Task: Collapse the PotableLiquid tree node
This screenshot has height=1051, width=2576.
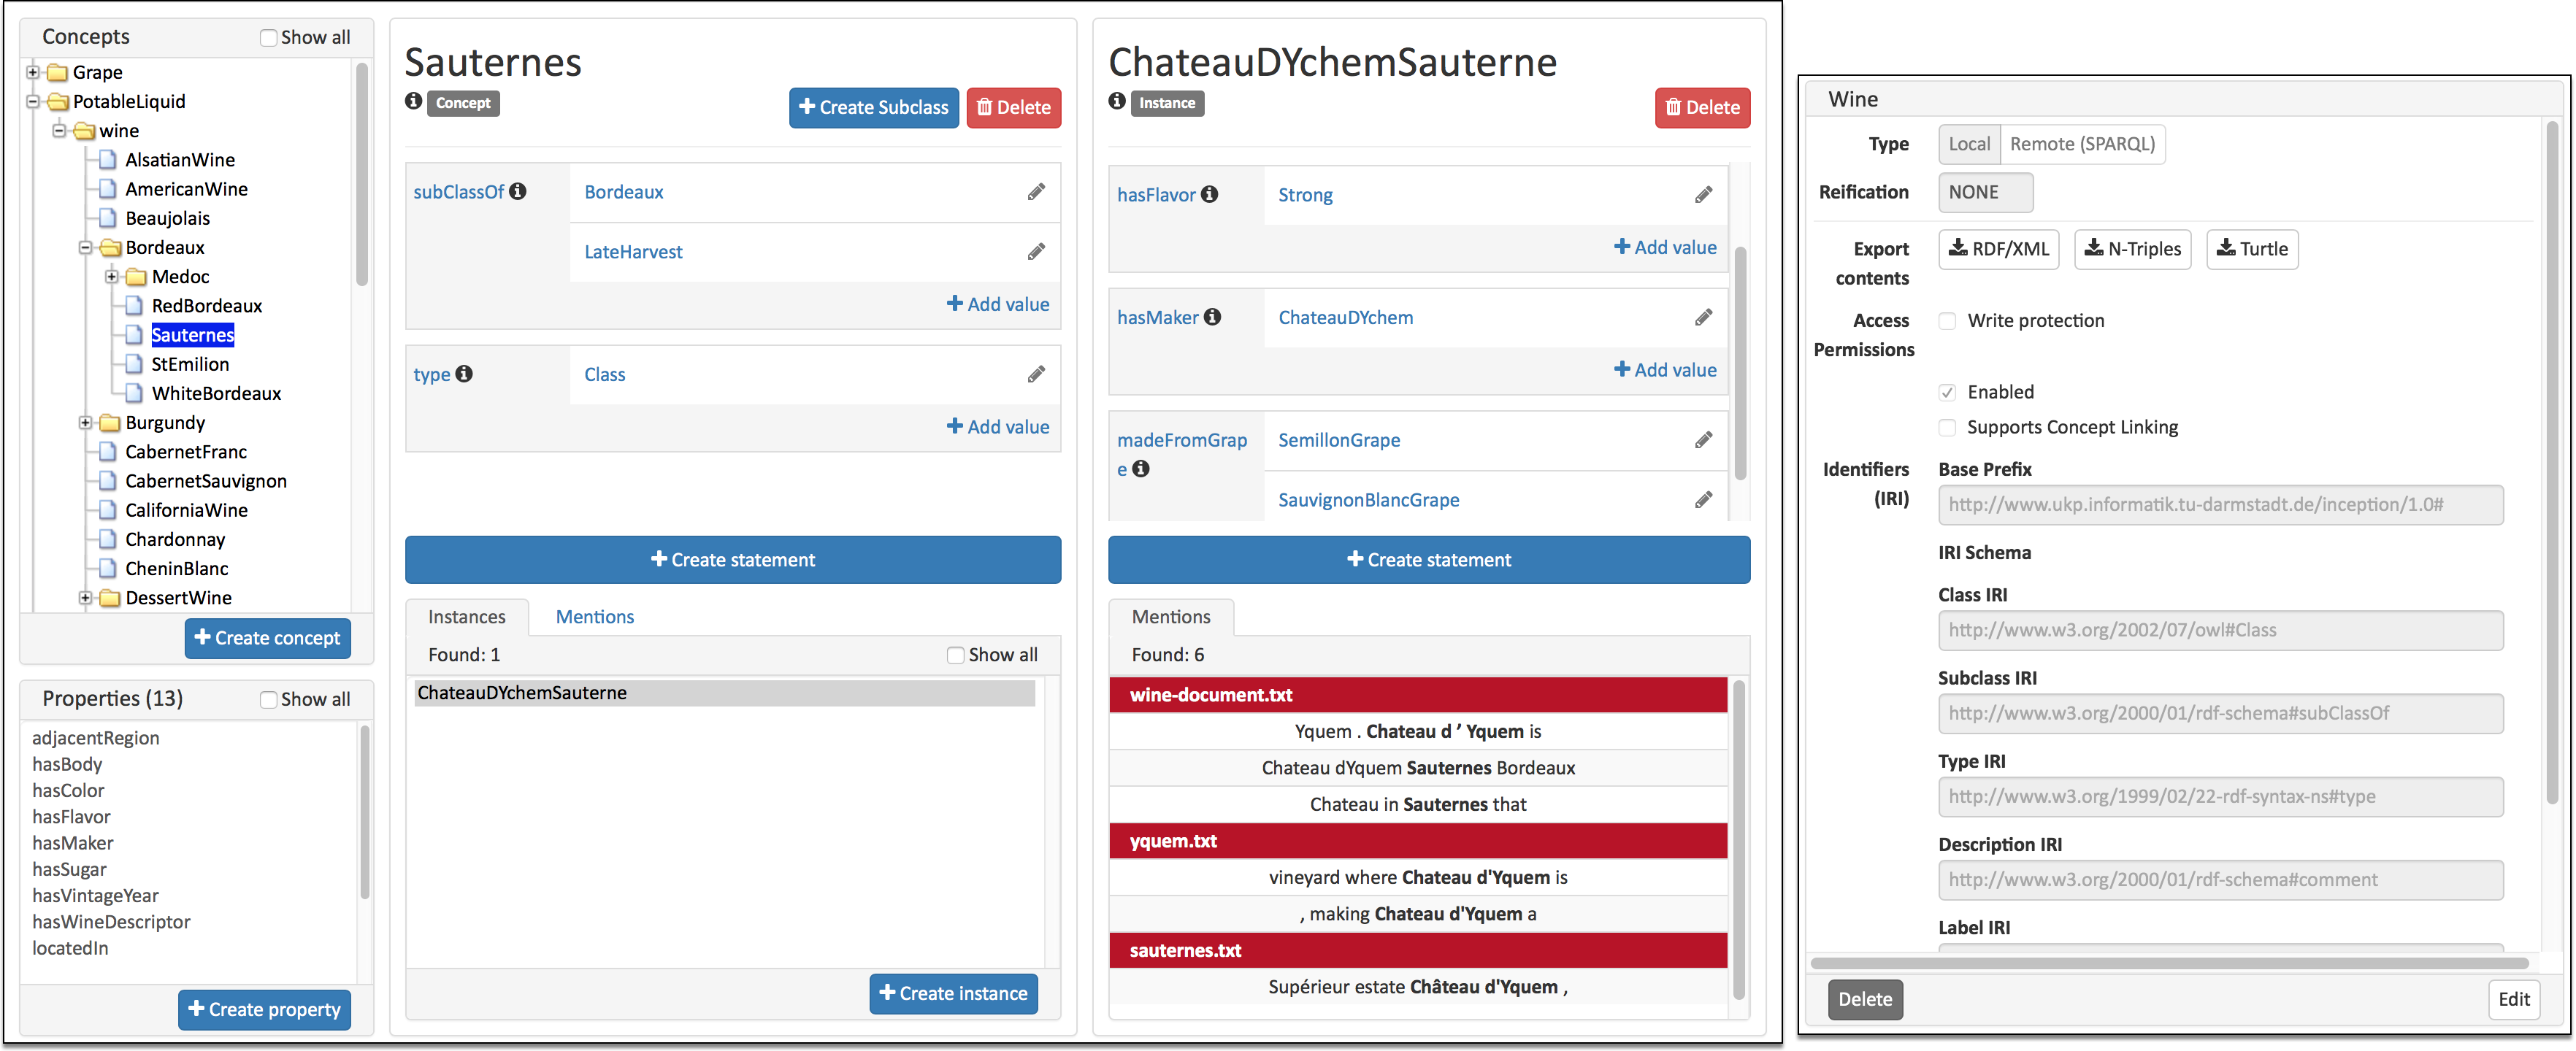Action: point(33,101)
